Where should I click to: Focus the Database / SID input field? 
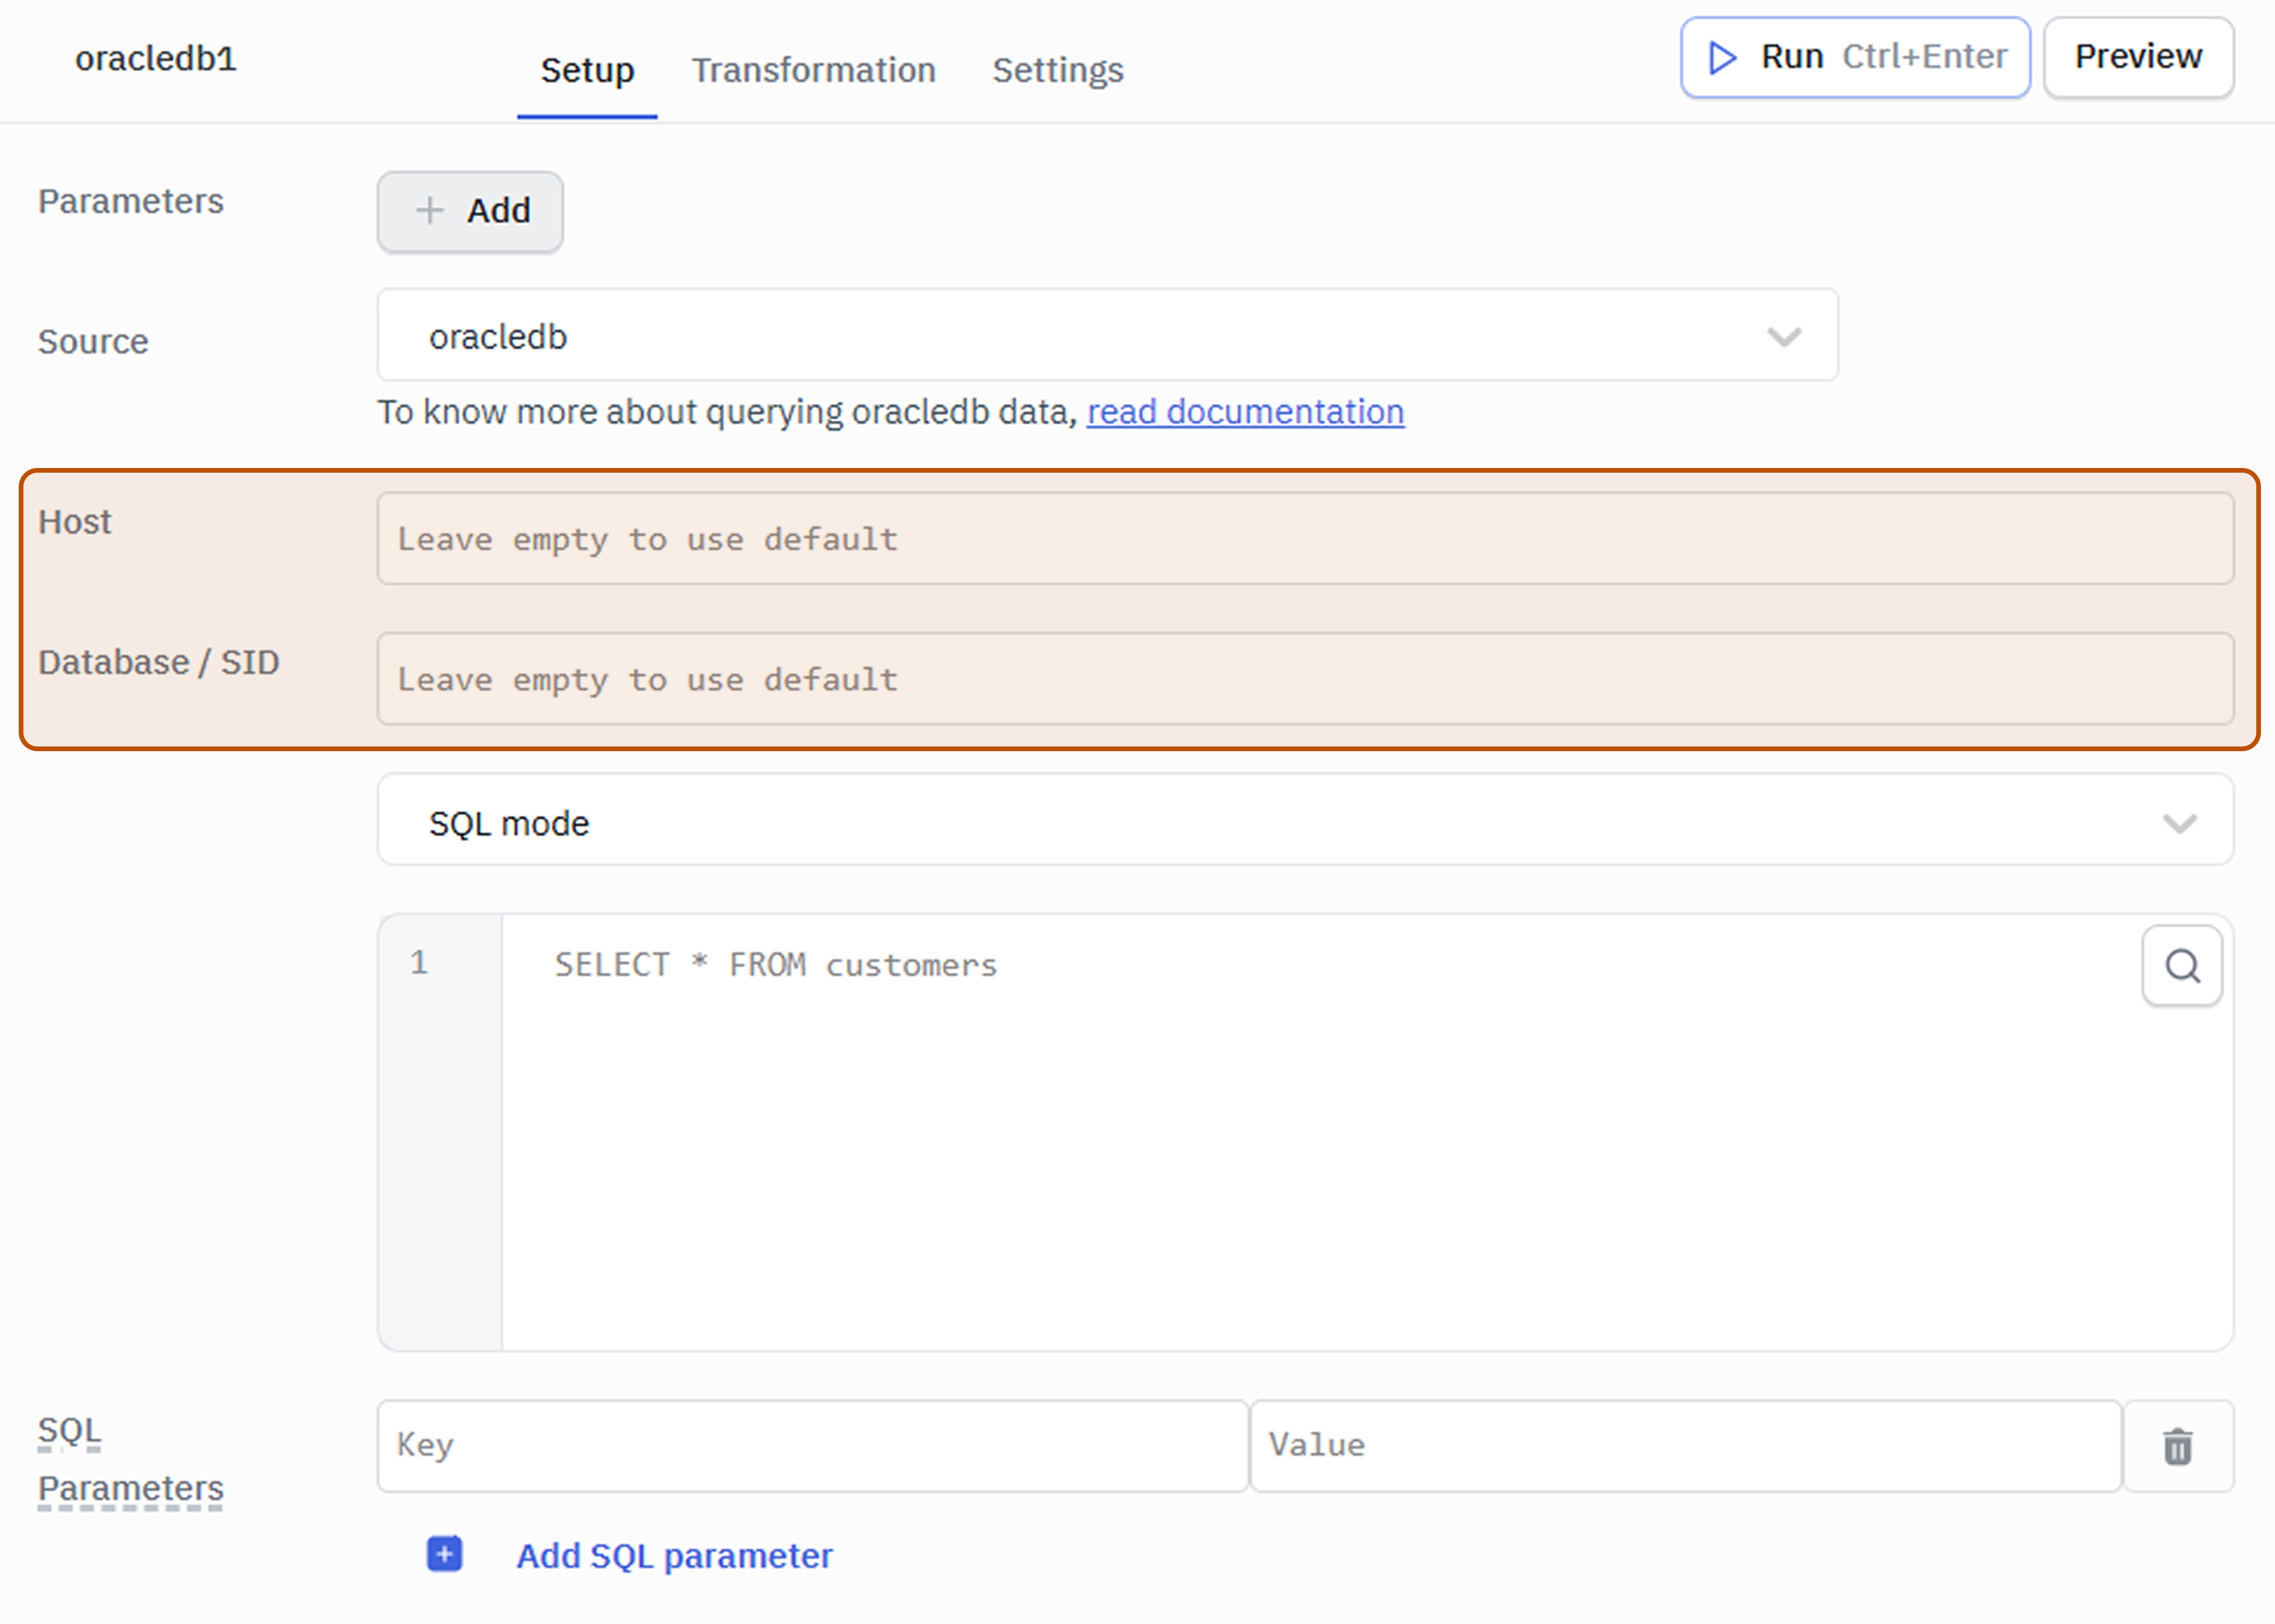point(1305,678)
